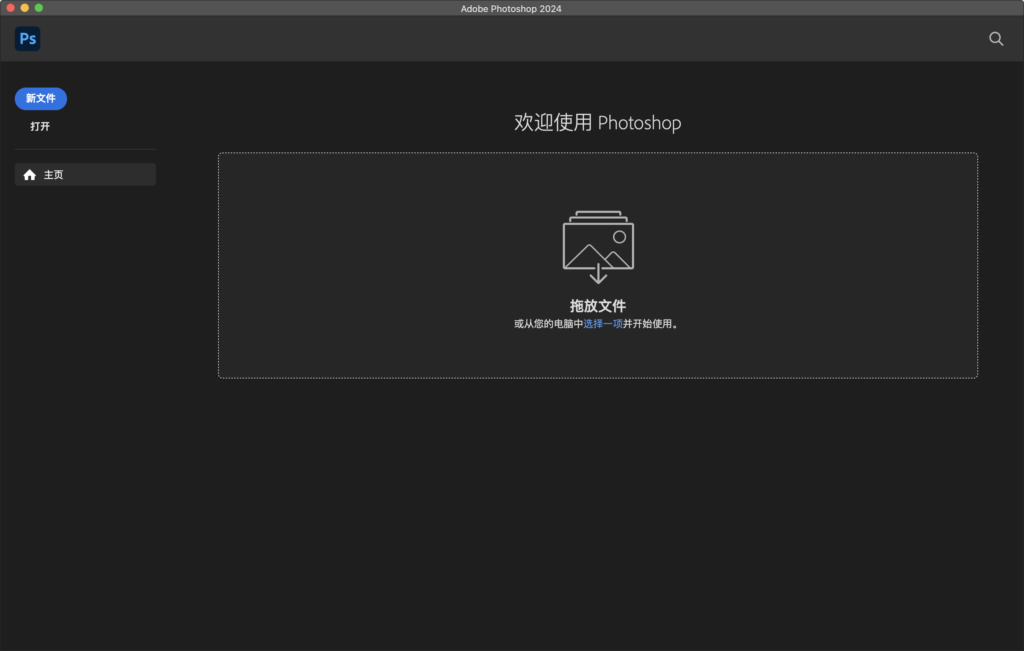Select the 主页 sidebar item

tap(85, 175)
